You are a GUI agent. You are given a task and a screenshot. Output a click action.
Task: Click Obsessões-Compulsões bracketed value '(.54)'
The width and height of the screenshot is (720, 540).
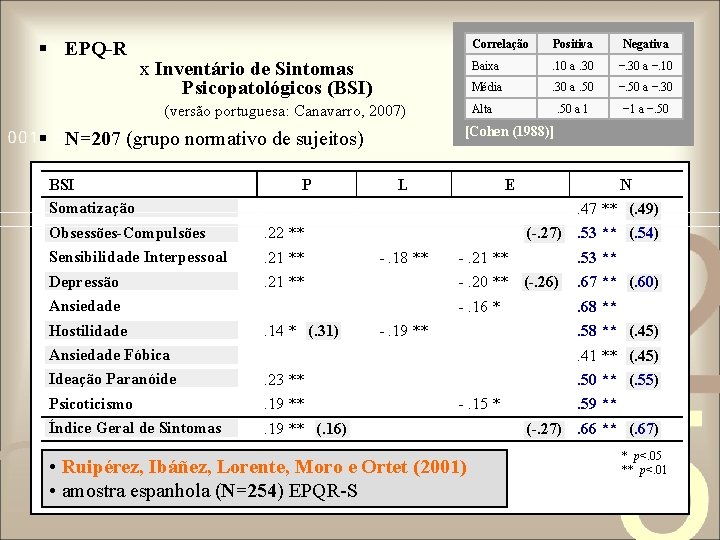tap(644, 233)
